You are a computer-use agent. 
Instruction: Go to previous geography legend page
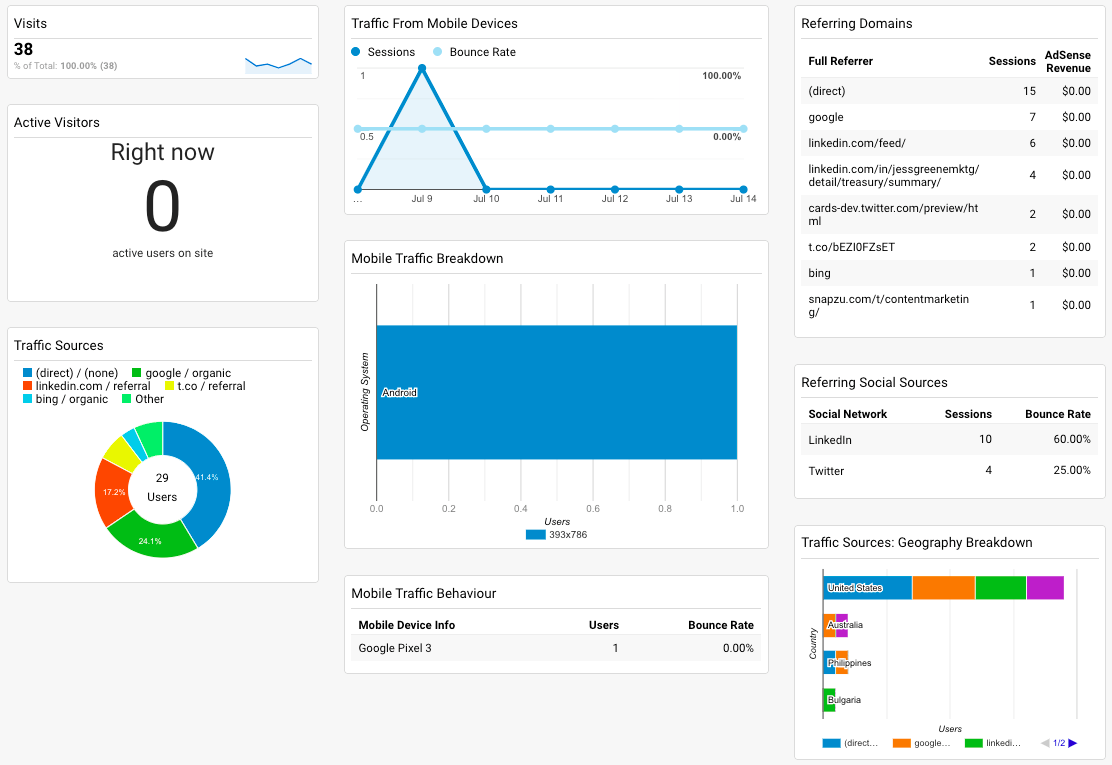click(x=1045, y=743)
